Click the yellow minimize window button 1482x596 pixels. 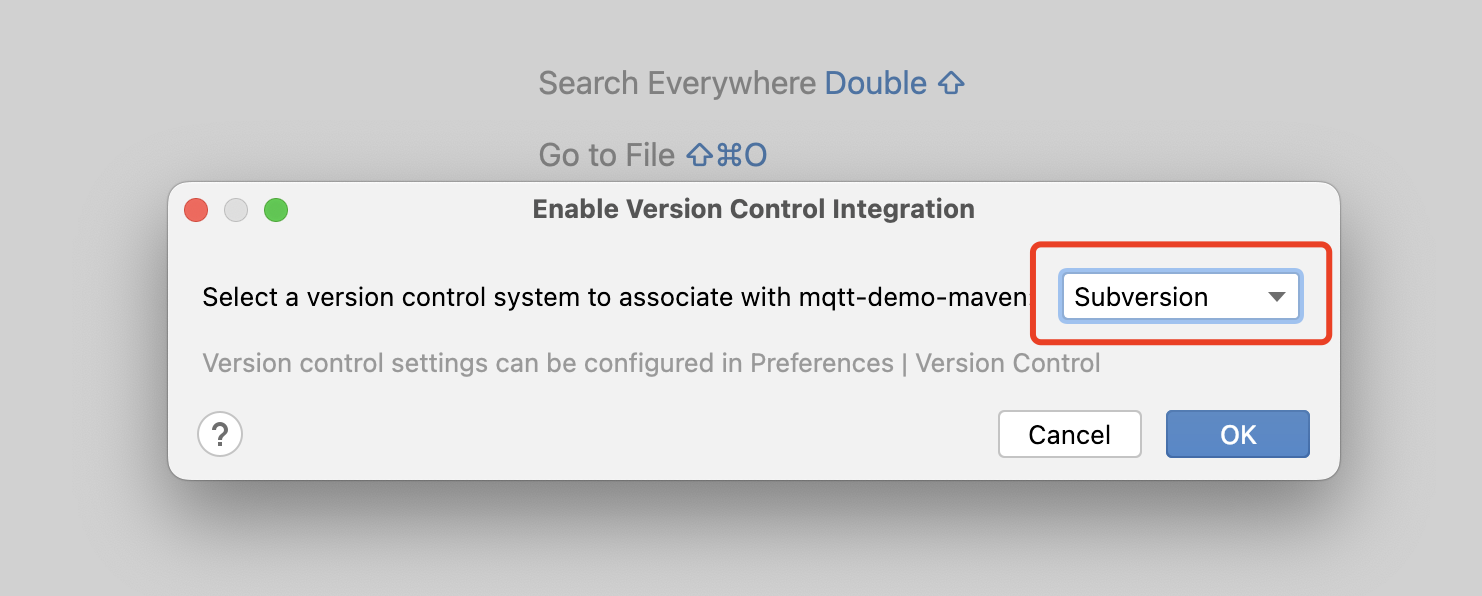(236, 210)
